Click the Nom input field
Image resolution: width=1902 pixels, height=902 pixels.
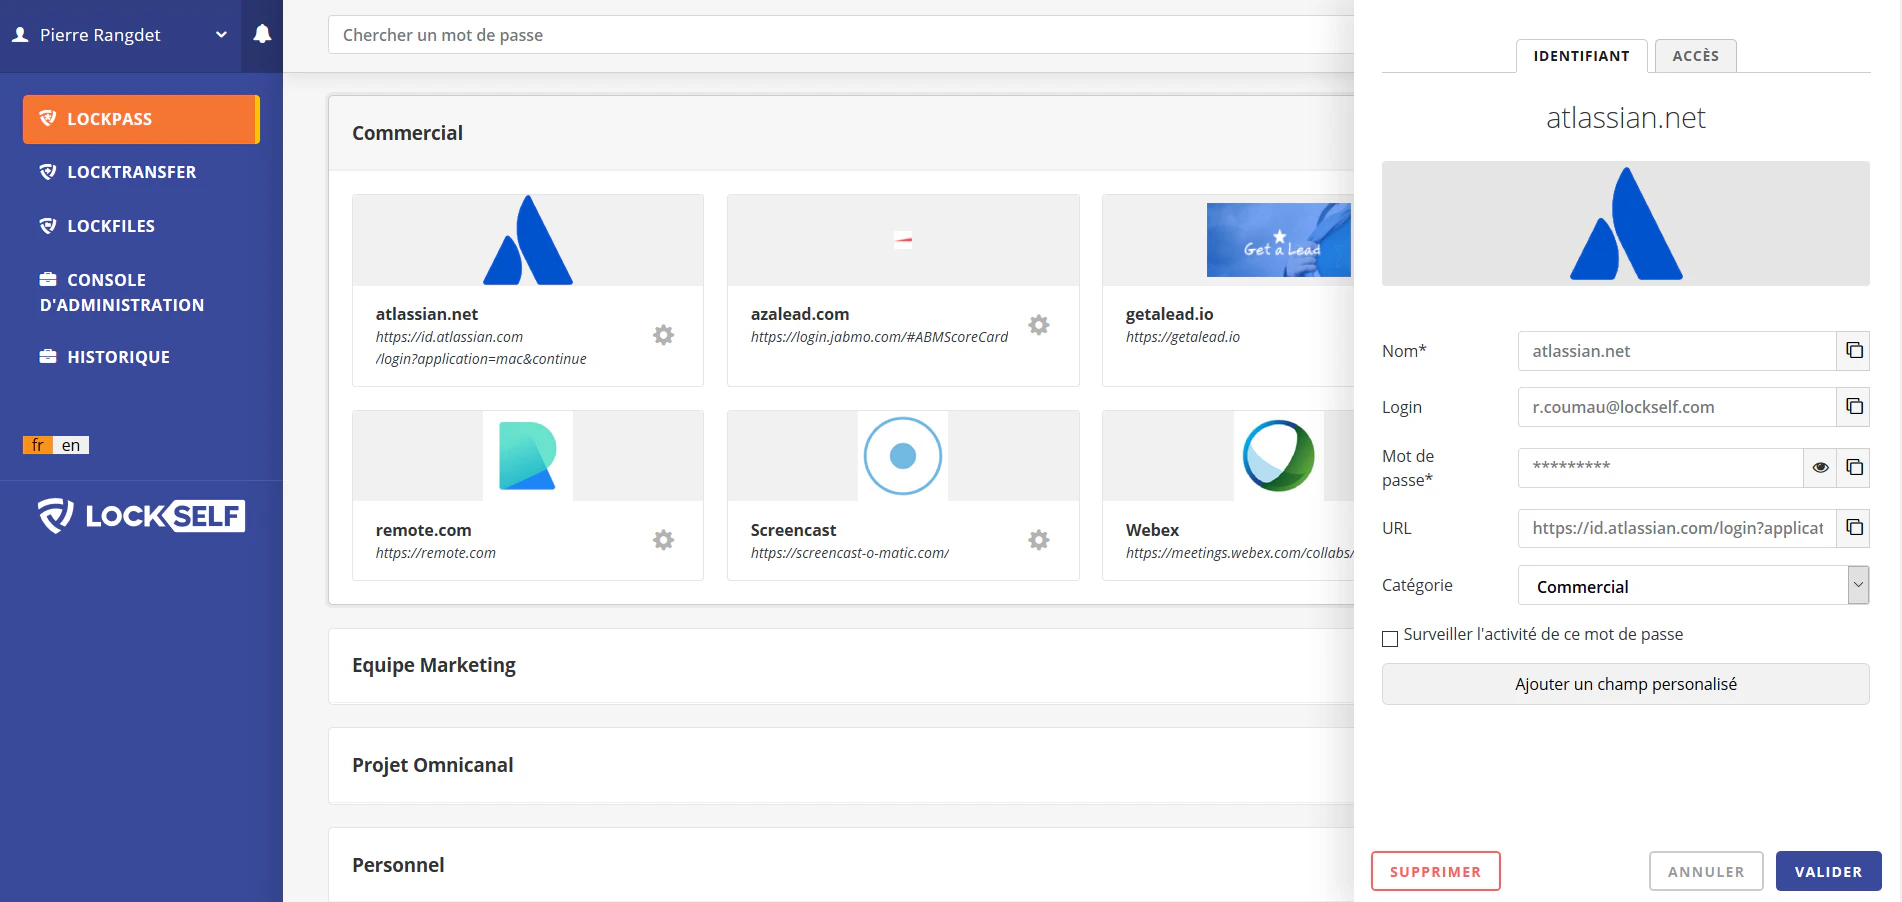pyautogui.click(x=1677, y=351)
